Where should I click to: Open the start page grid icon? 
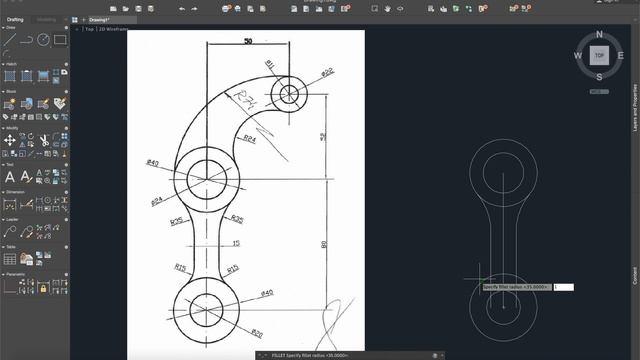(75, 20)
